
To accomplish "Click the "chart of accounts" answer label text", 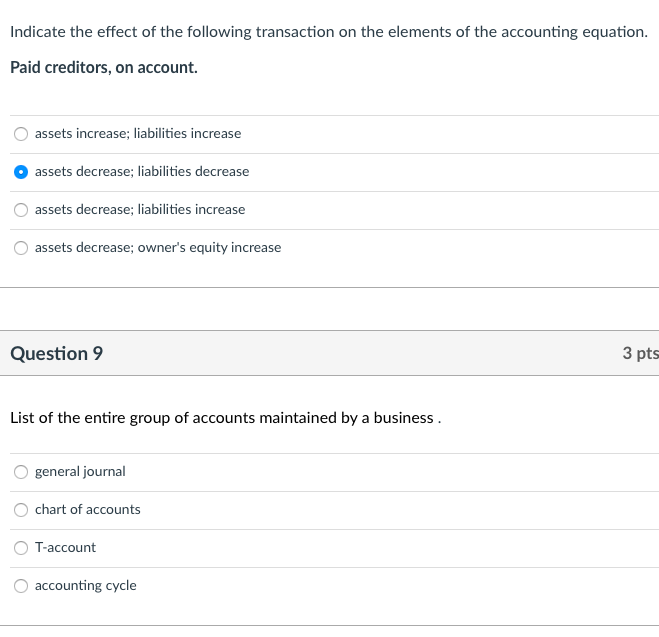I will pyautogui.click(x=88, y=510).
